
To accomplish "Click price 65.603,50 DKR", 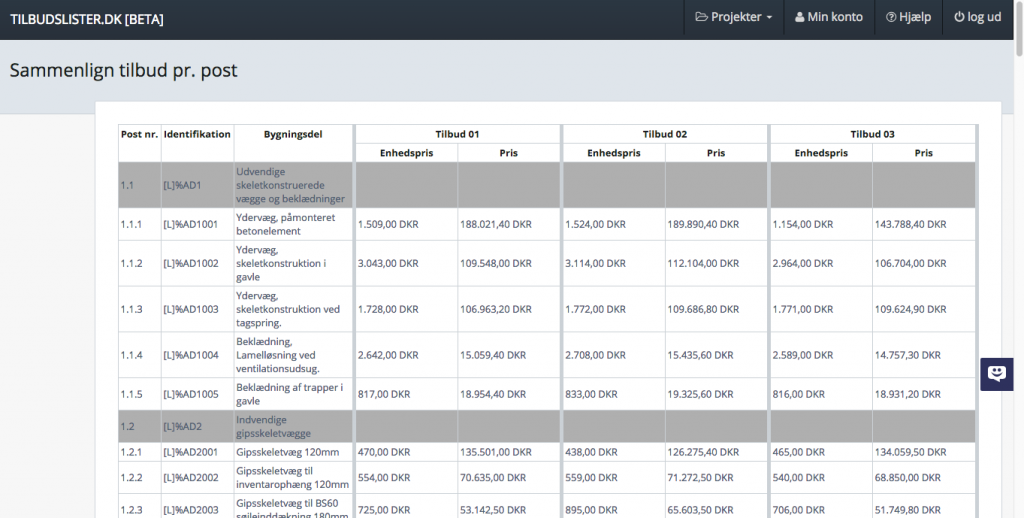I will [700, 510].
